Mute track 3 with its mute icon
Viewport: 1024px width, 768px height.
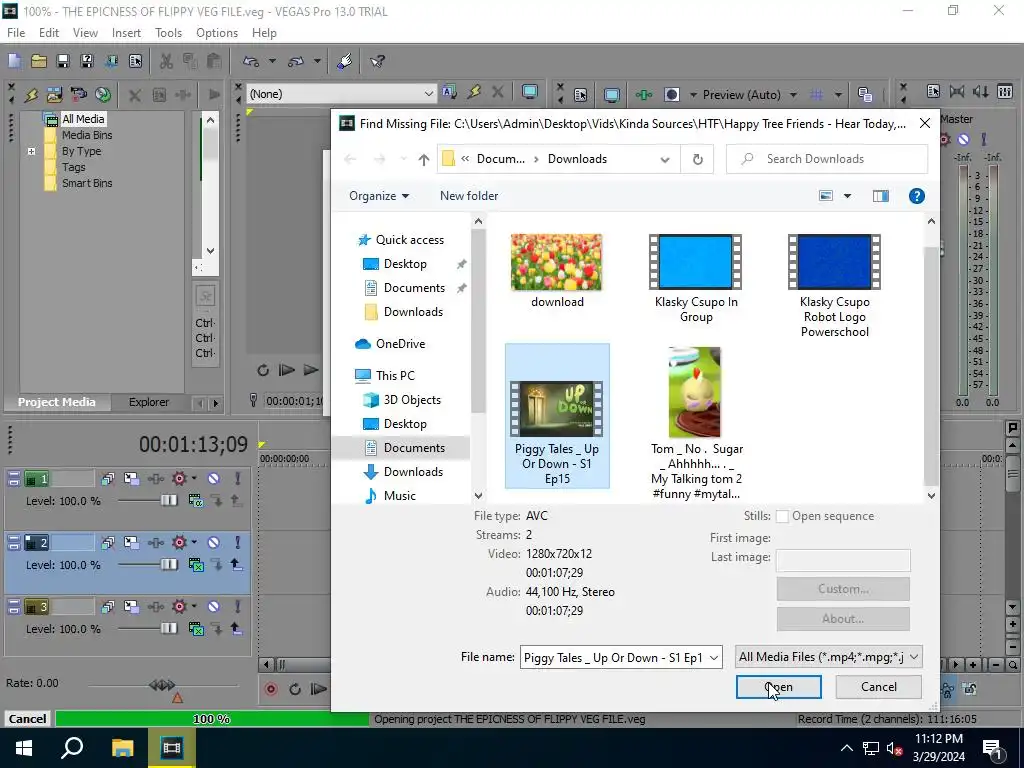(214, 607)
